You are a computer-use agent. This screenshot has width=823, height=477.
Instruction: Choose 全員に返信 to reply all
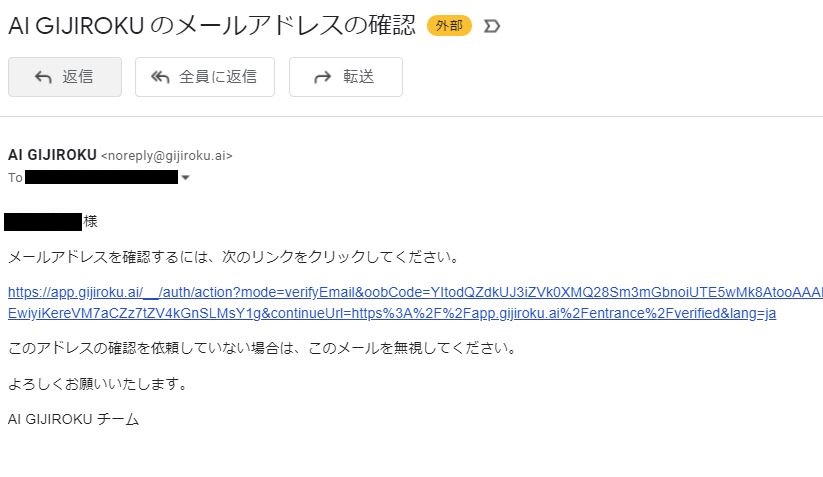coord(218,77)
